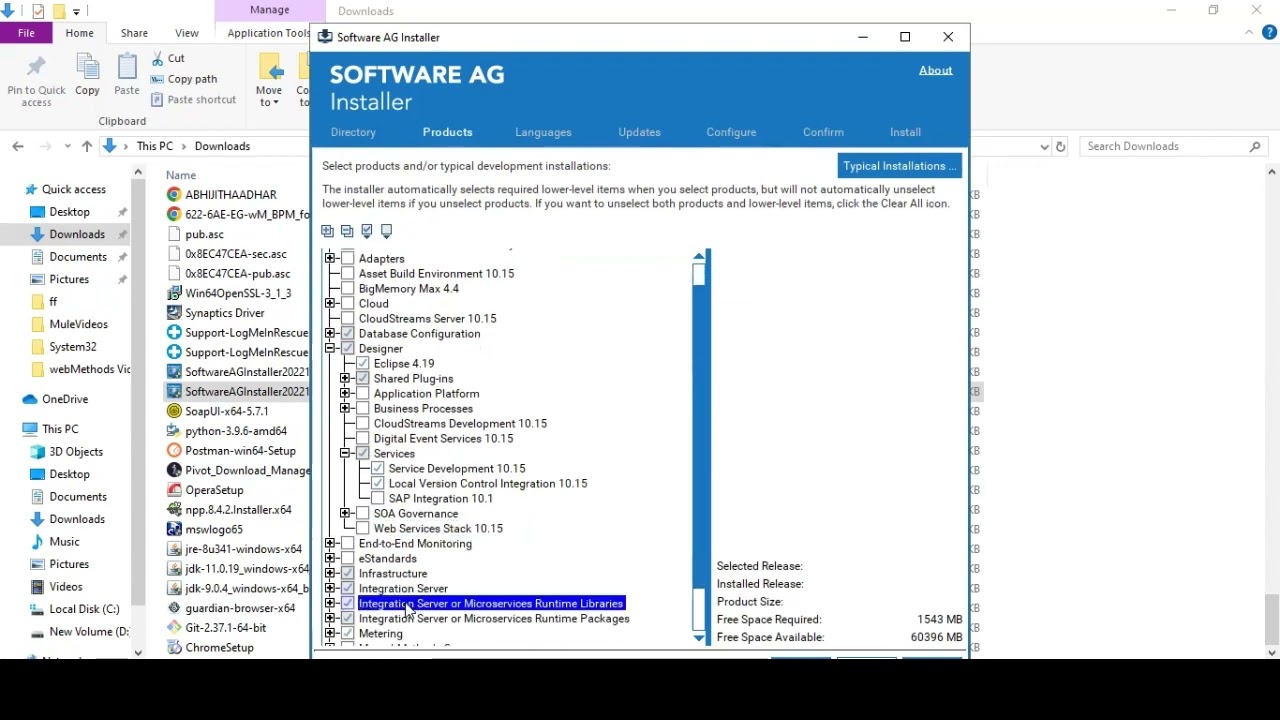The image size is (1280, 720).
Task: Go to Updates step in installer
Action: pos(639,132)
